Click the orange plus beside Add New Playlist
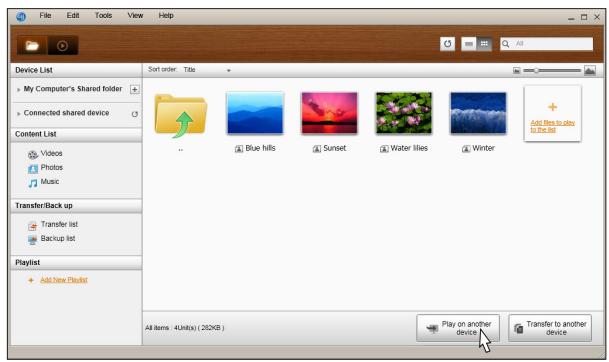609x362 pixels. pos(31,280)
